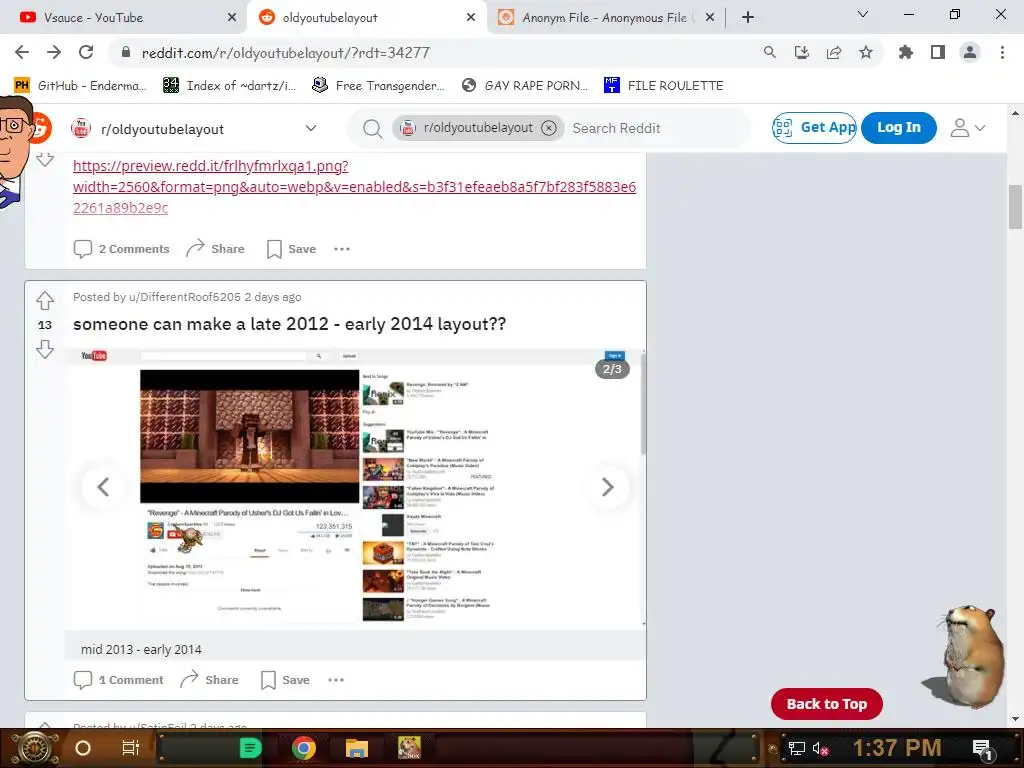Install app icon in address bar
The height and width of the screenshot is (768, 1024).
coord(802,52)
